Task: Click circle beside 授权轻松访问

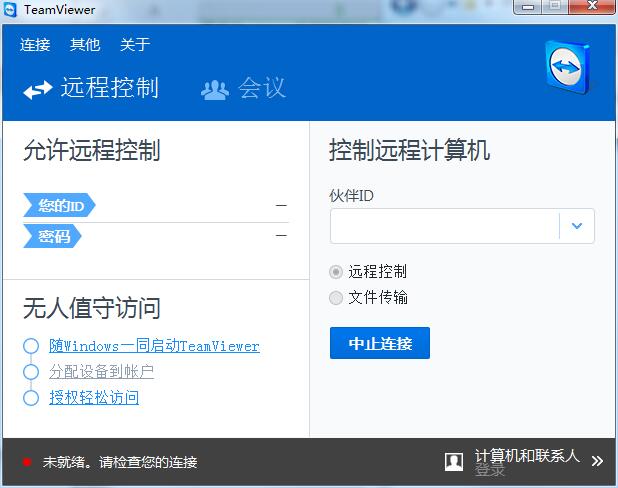Action: coord(31,397)
